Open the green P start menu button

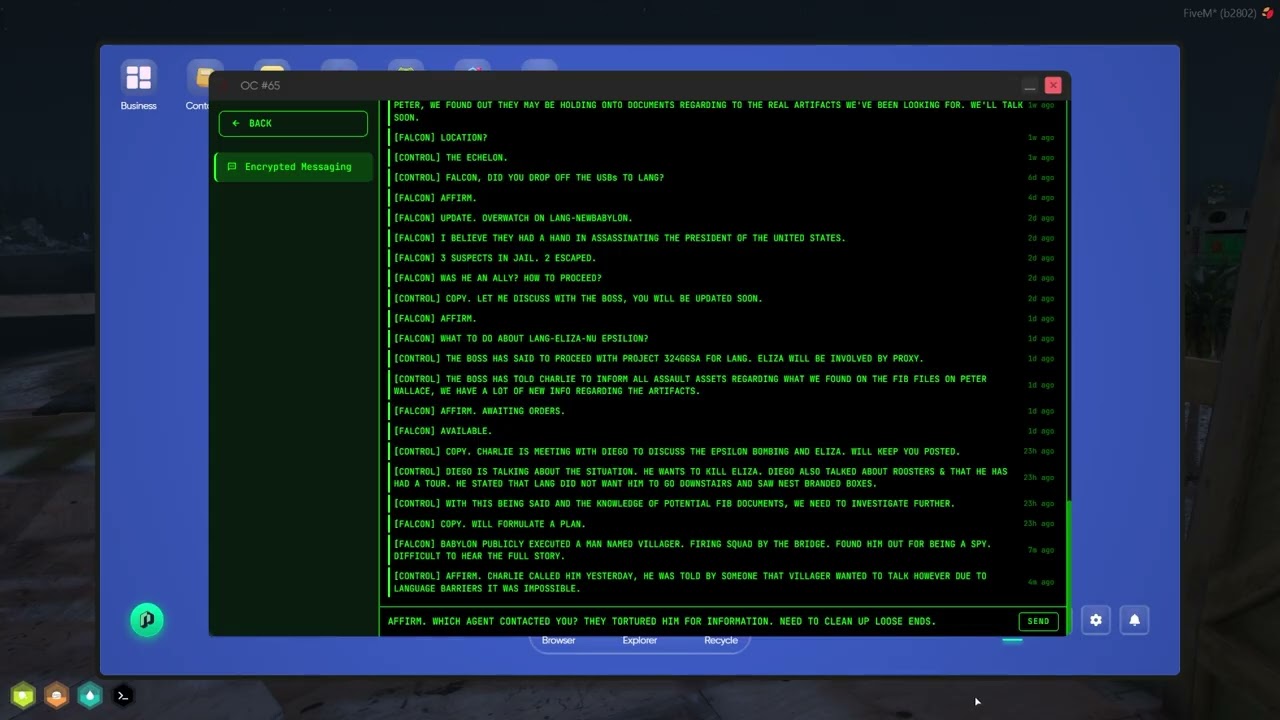click(x=147, y=620)
